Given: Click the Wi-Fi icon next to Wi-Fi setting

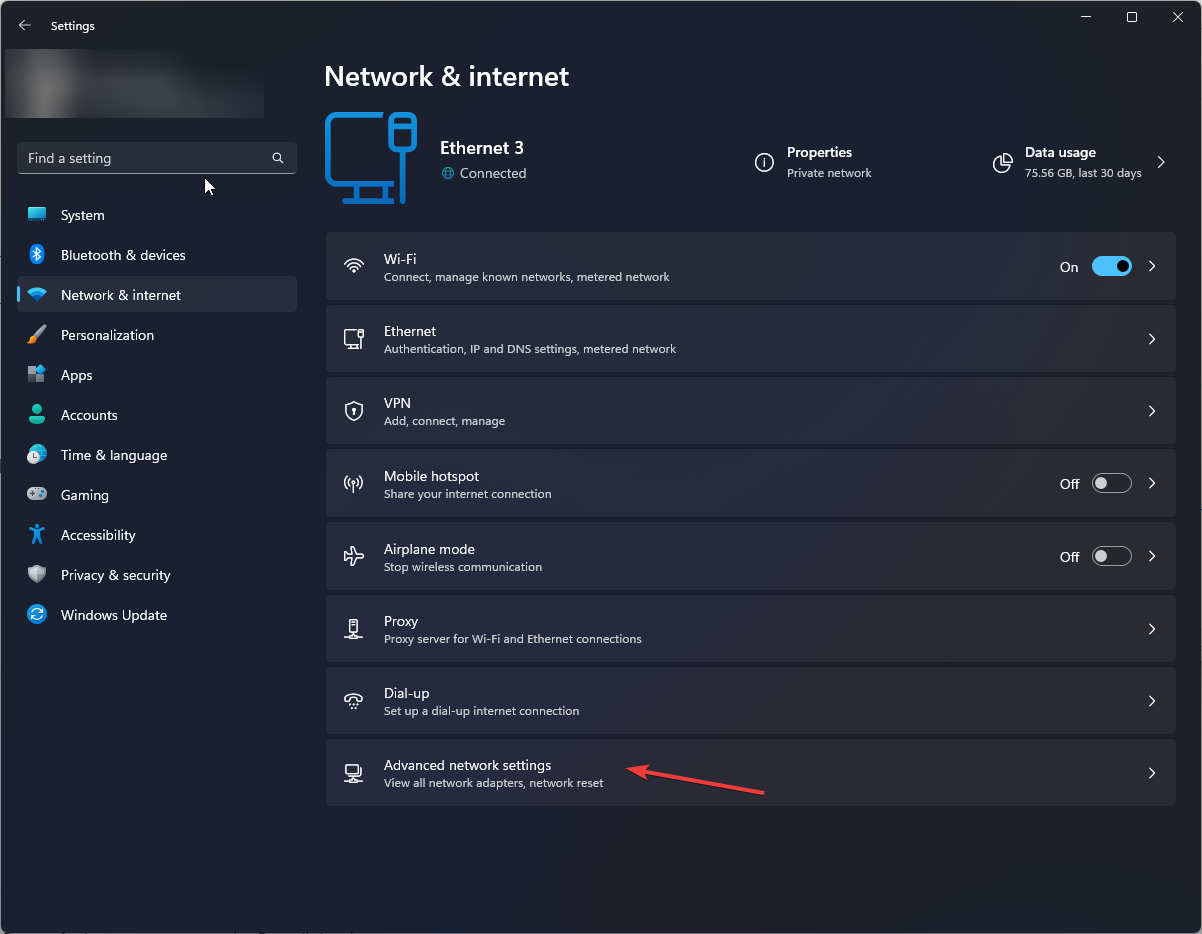Looking at the screenshot, I should [x=353, y=266].
